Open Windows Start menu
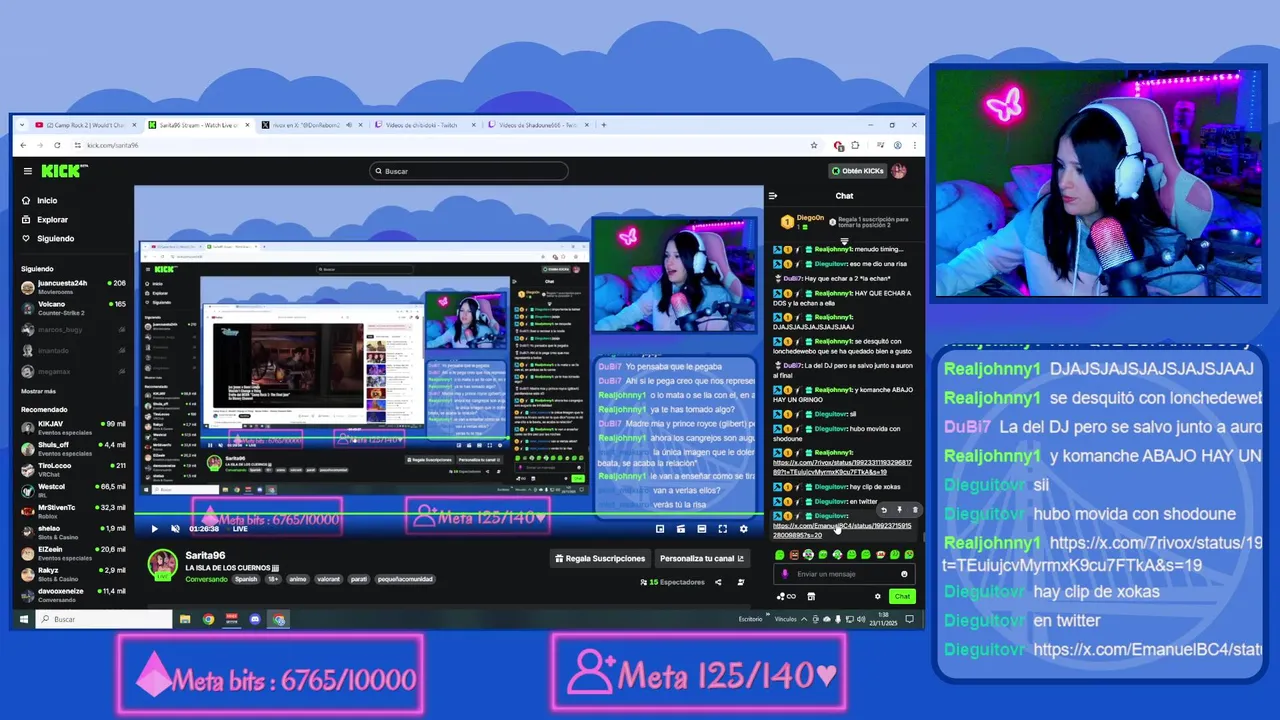Viewport: 1280px width, 720px height. (23, 619)
